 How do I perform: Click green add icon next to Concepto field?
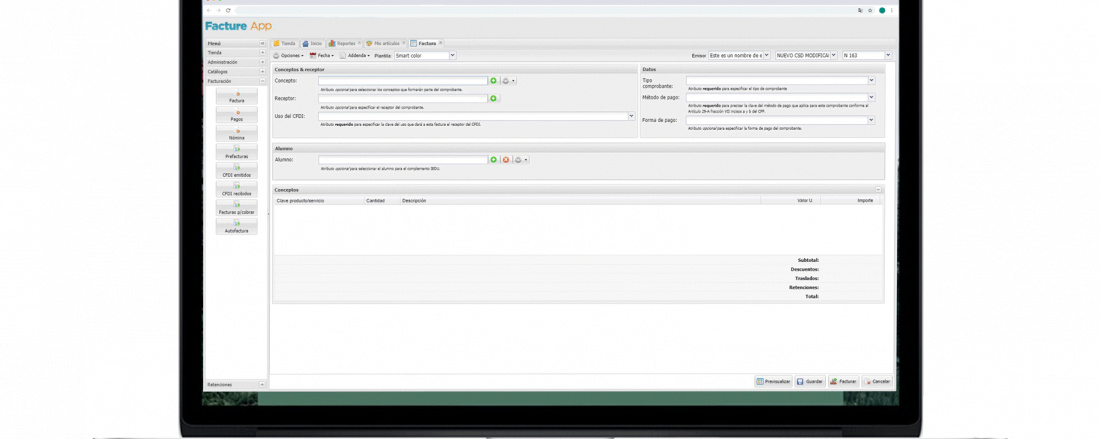(493, 80)
